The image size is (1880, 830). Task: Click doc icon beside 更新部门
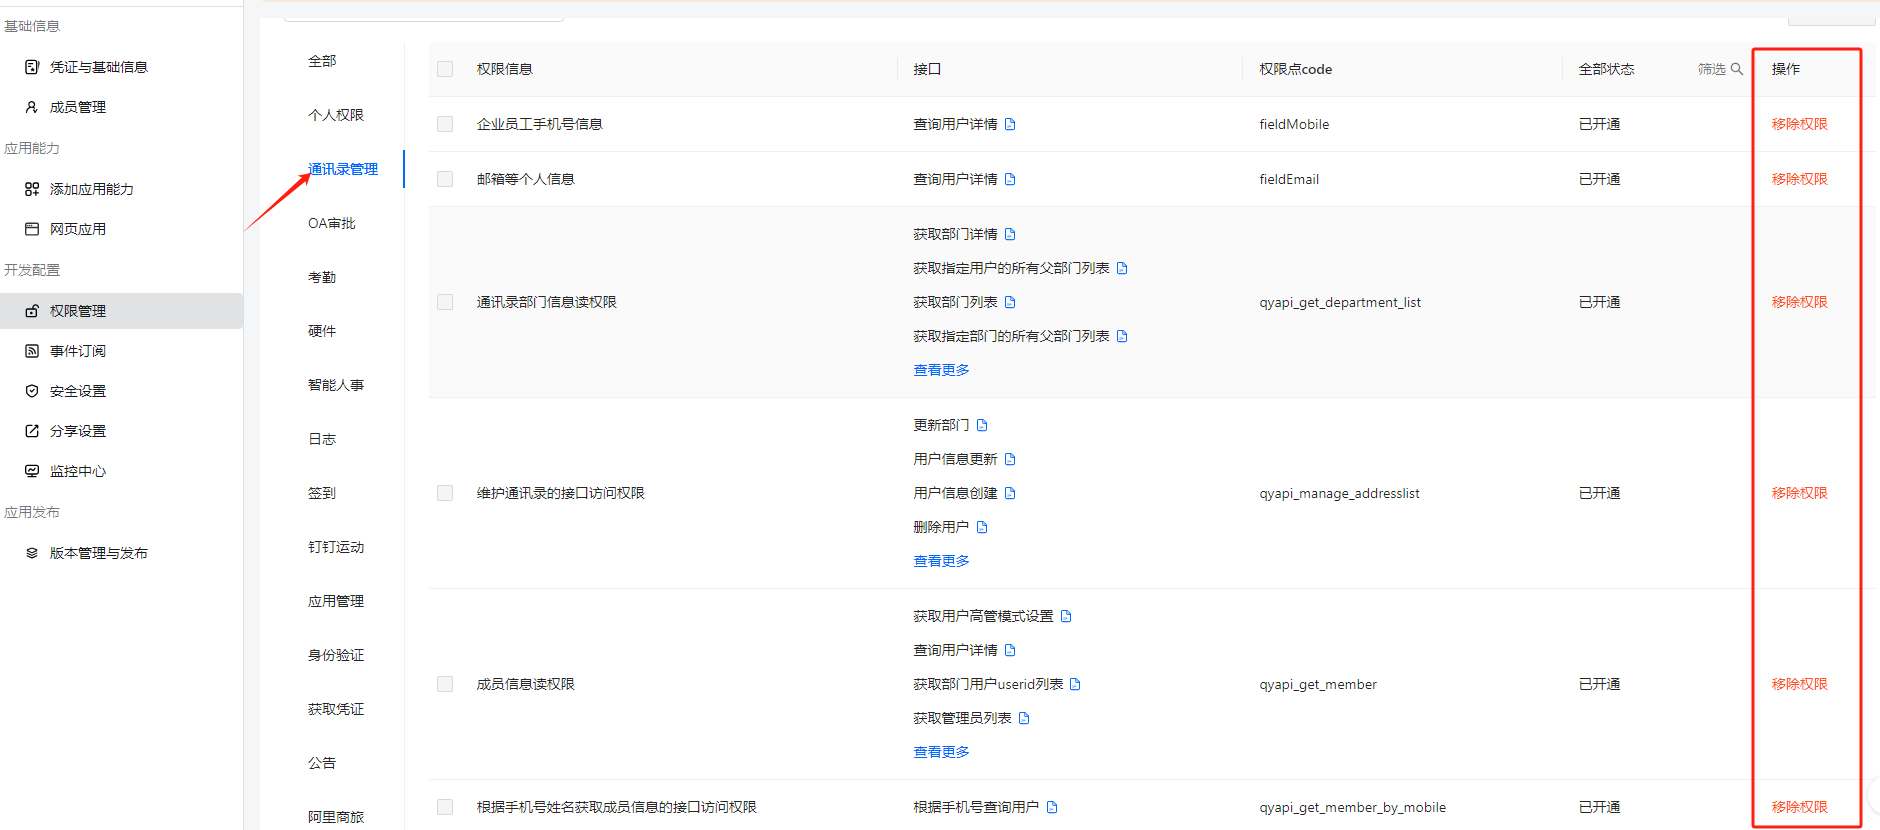pos(982,425)
